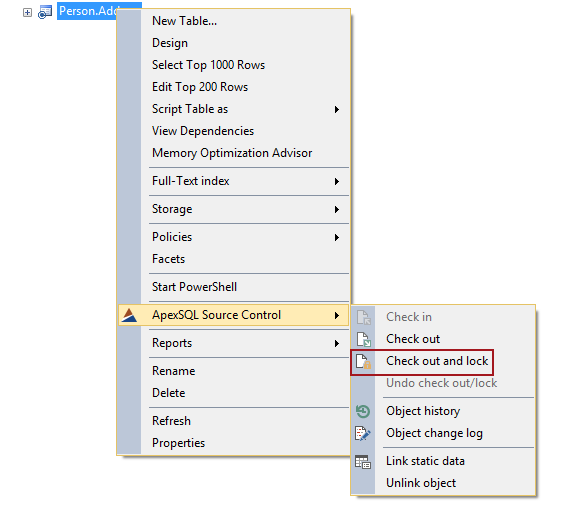
Task: Click the Check out document icon
Action: pyautogui.click(x=363, y=339)
